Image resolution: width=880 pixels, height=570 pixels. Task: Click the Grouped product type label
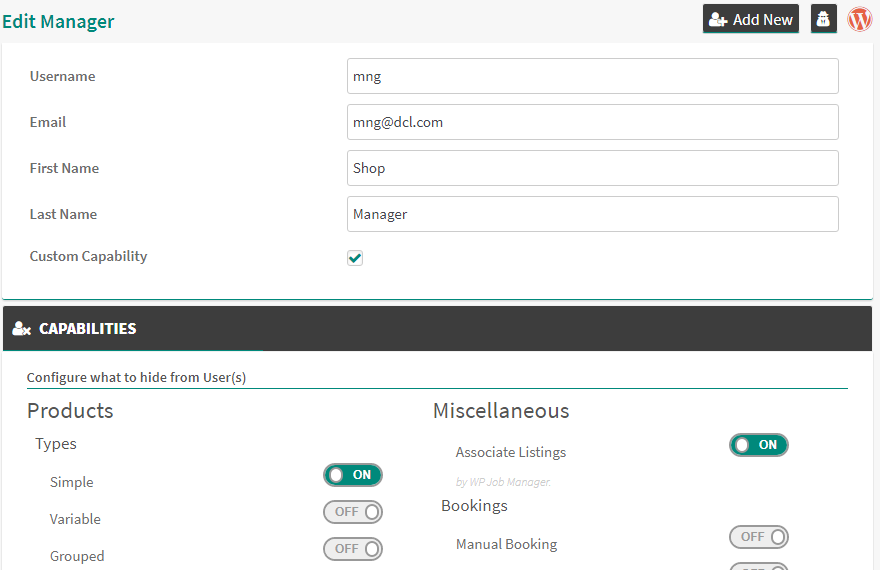tap(77, 557)
